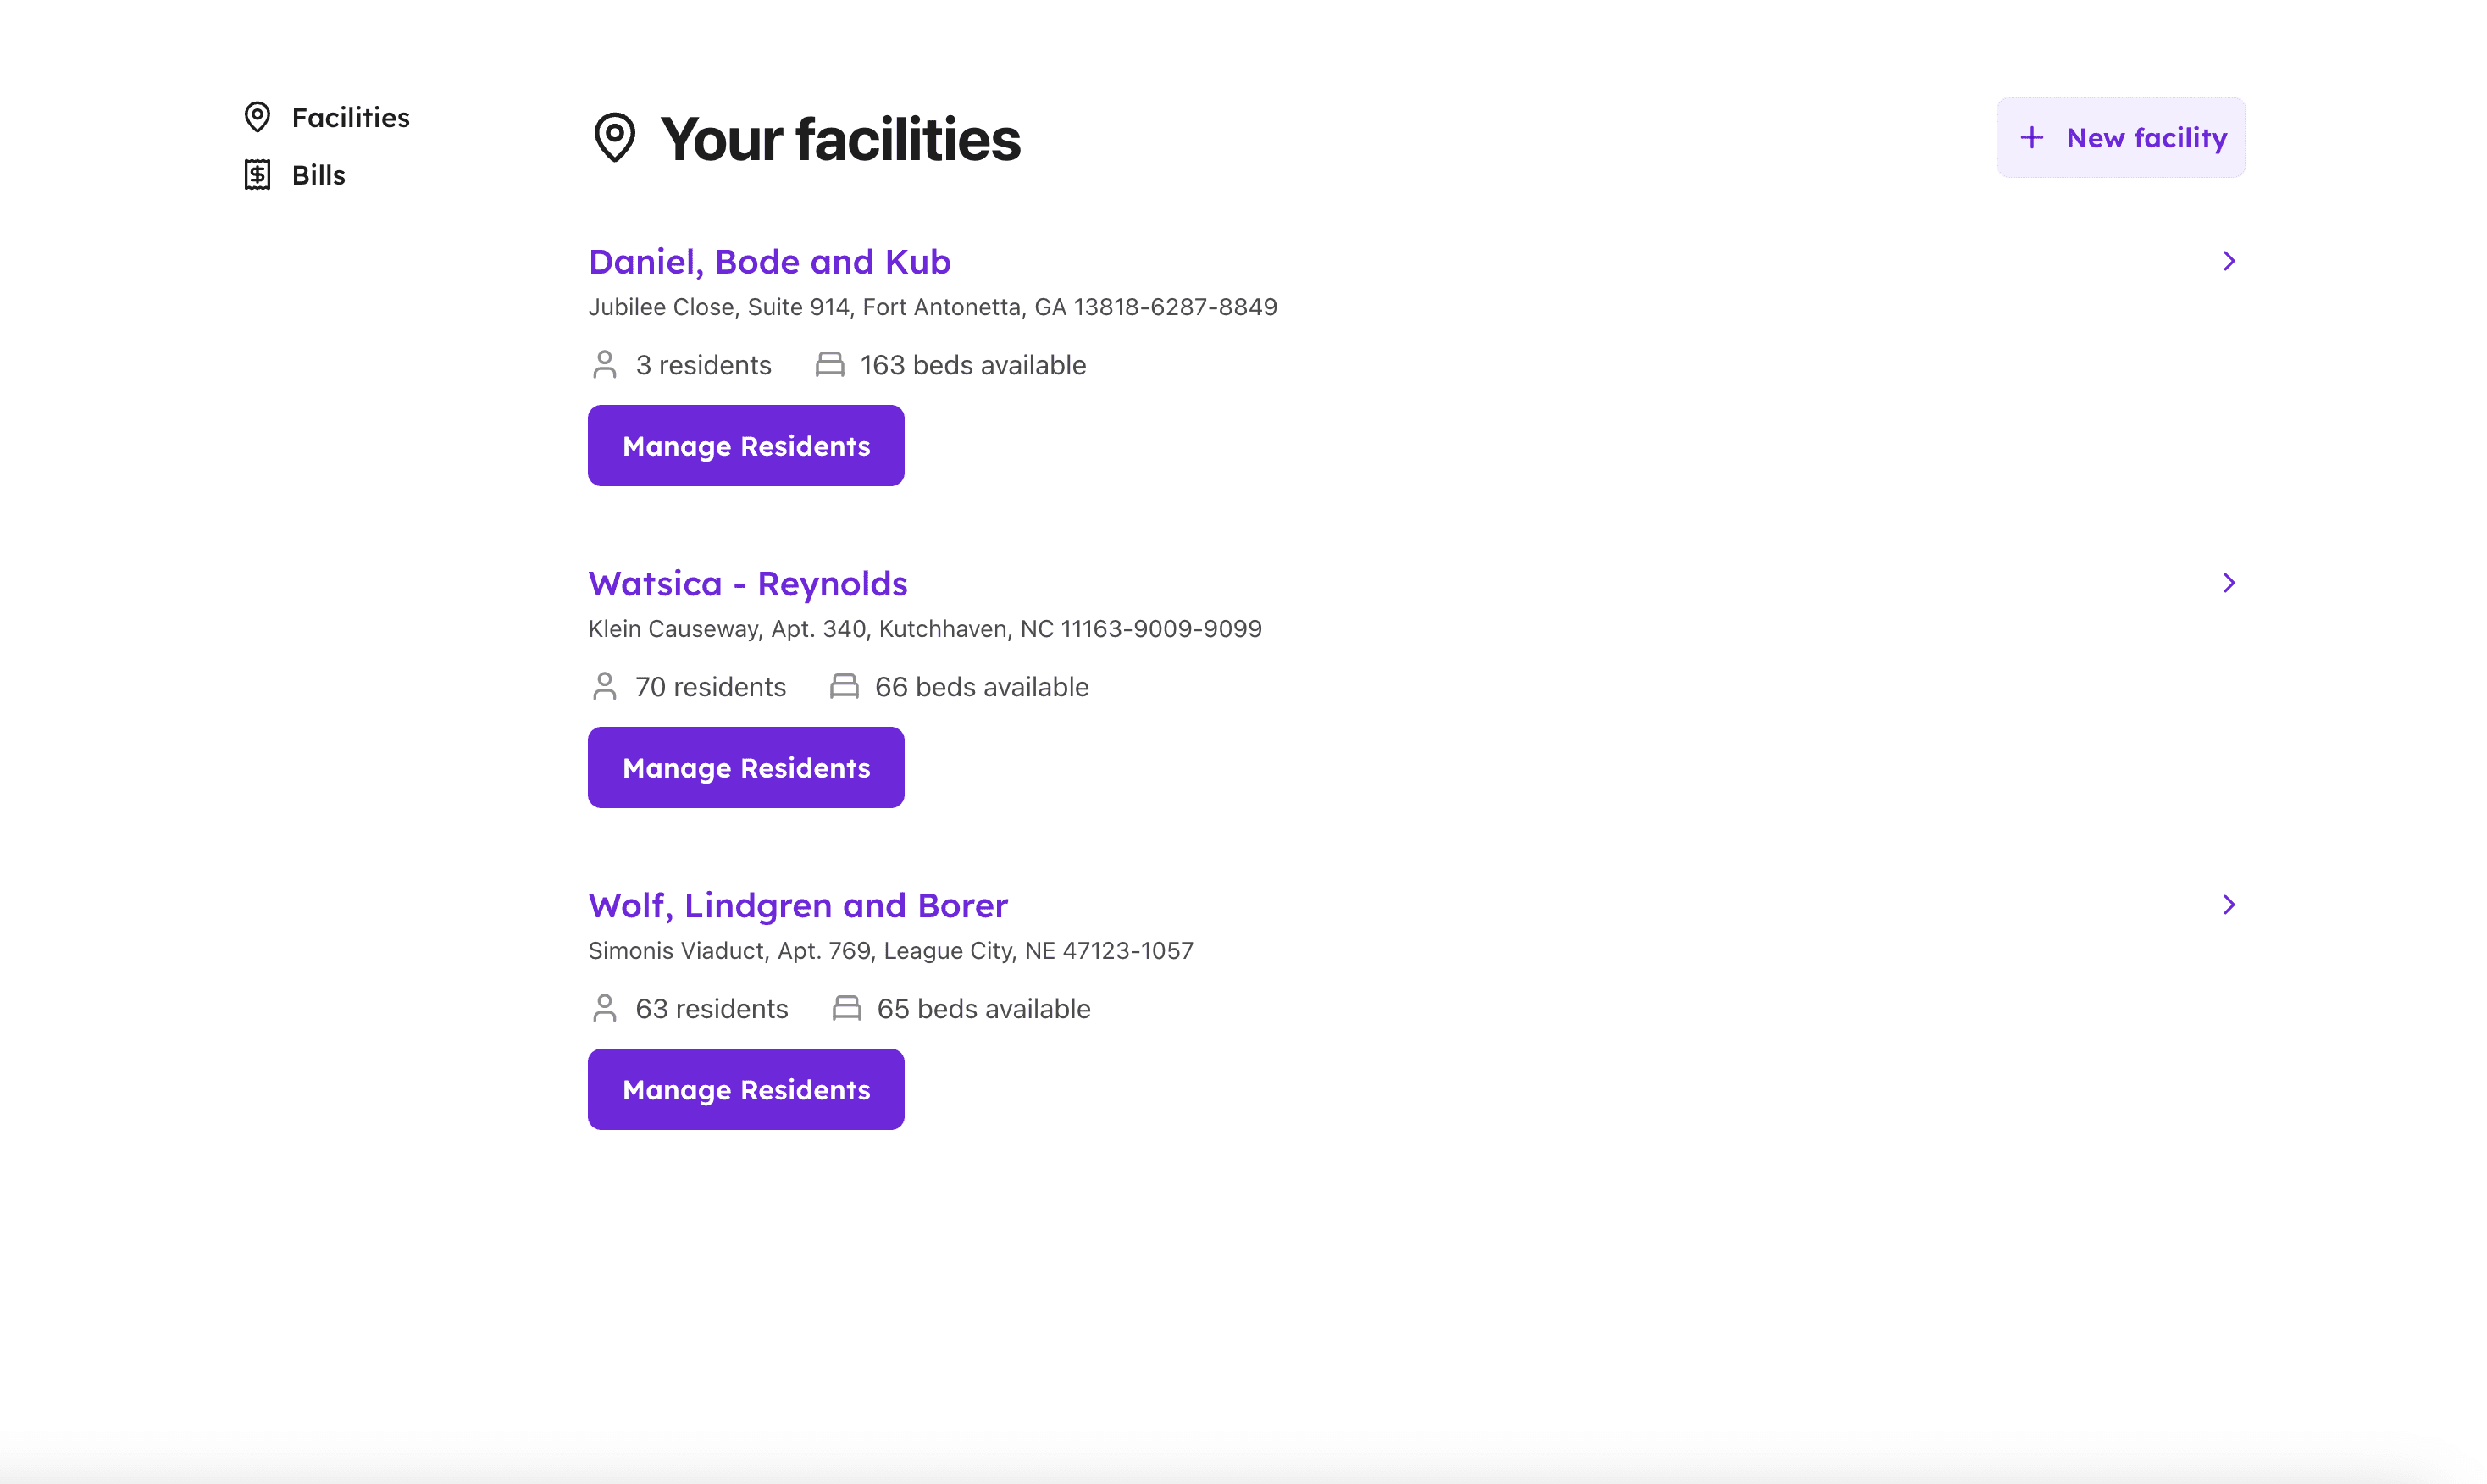
Task: Click the bed icon next to 66 beds available
Action: coord(844,687)
